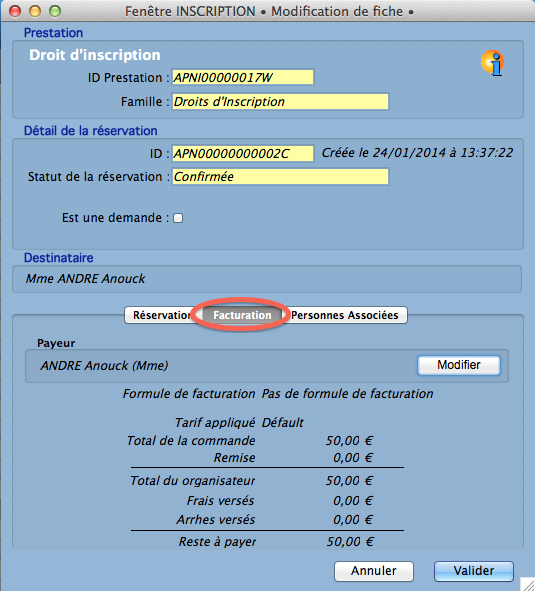
Task: Click the payeur name ANDRE Anouck (Mme)
Action: pyautogui.click(x=104, y=366)
